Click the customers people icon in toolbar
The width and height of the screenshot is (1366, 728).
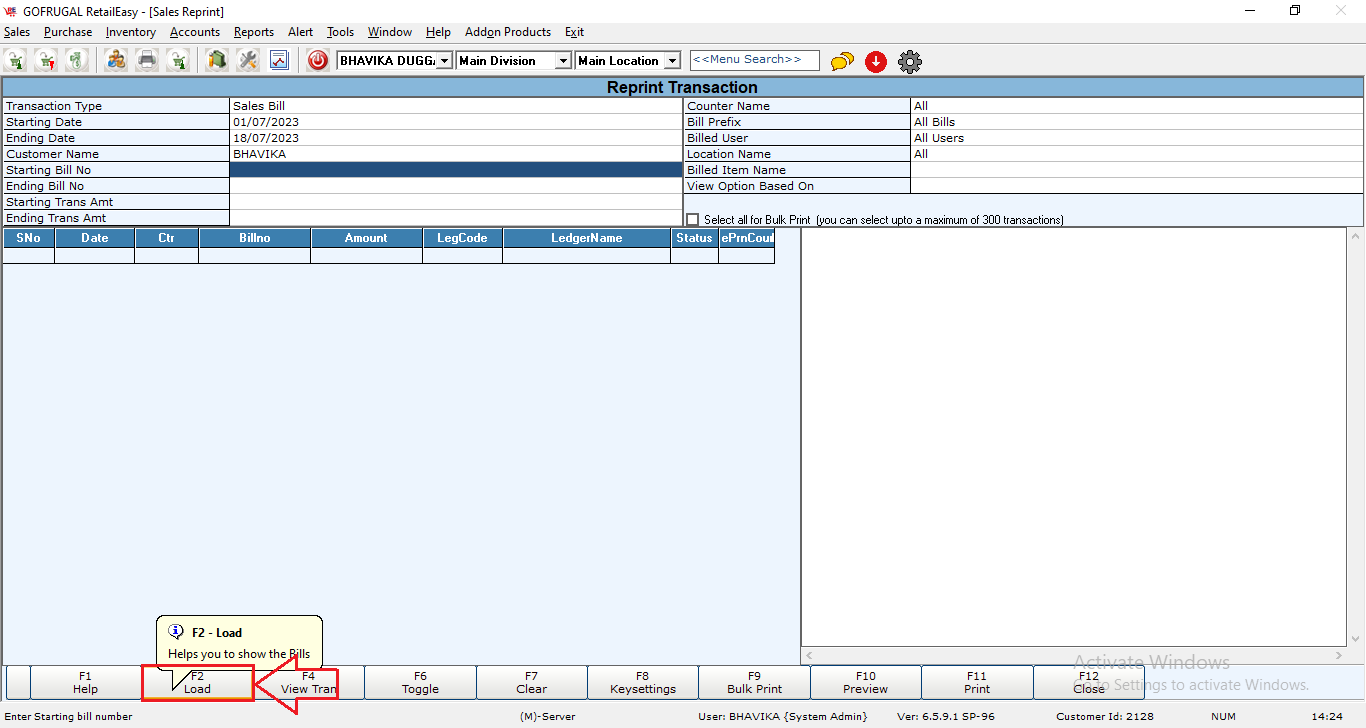pos(116,61)
